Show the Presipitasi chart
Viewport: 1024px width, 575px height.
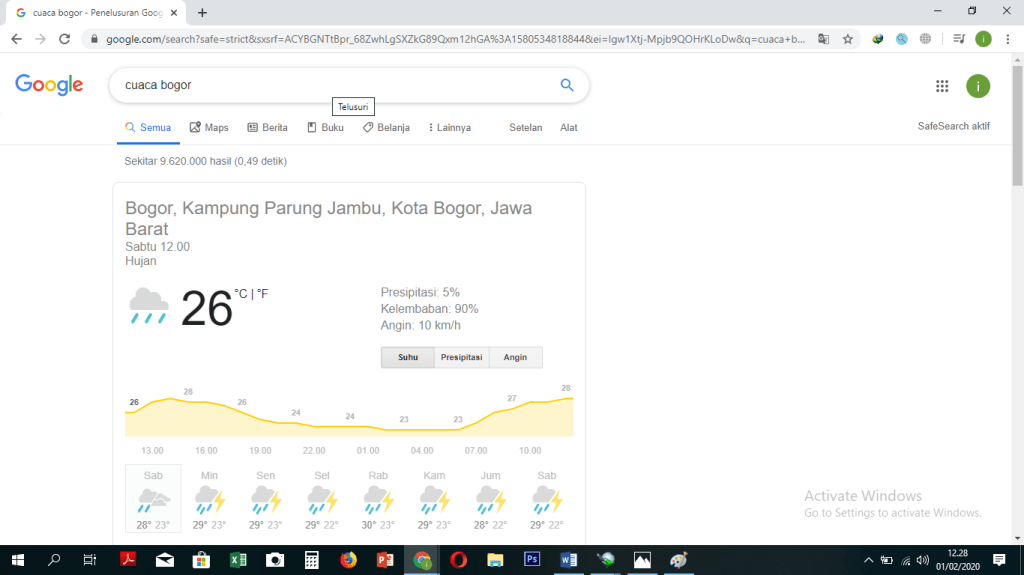(x=462, y=357)
